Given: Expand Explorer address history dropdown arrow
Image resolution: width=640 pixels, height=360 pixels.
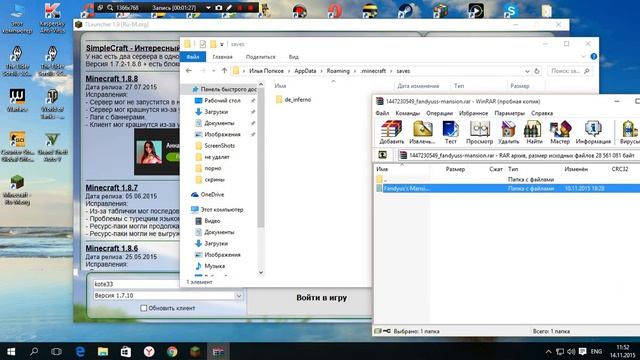Looking at the screenshot, I should [x=527, y=71].
